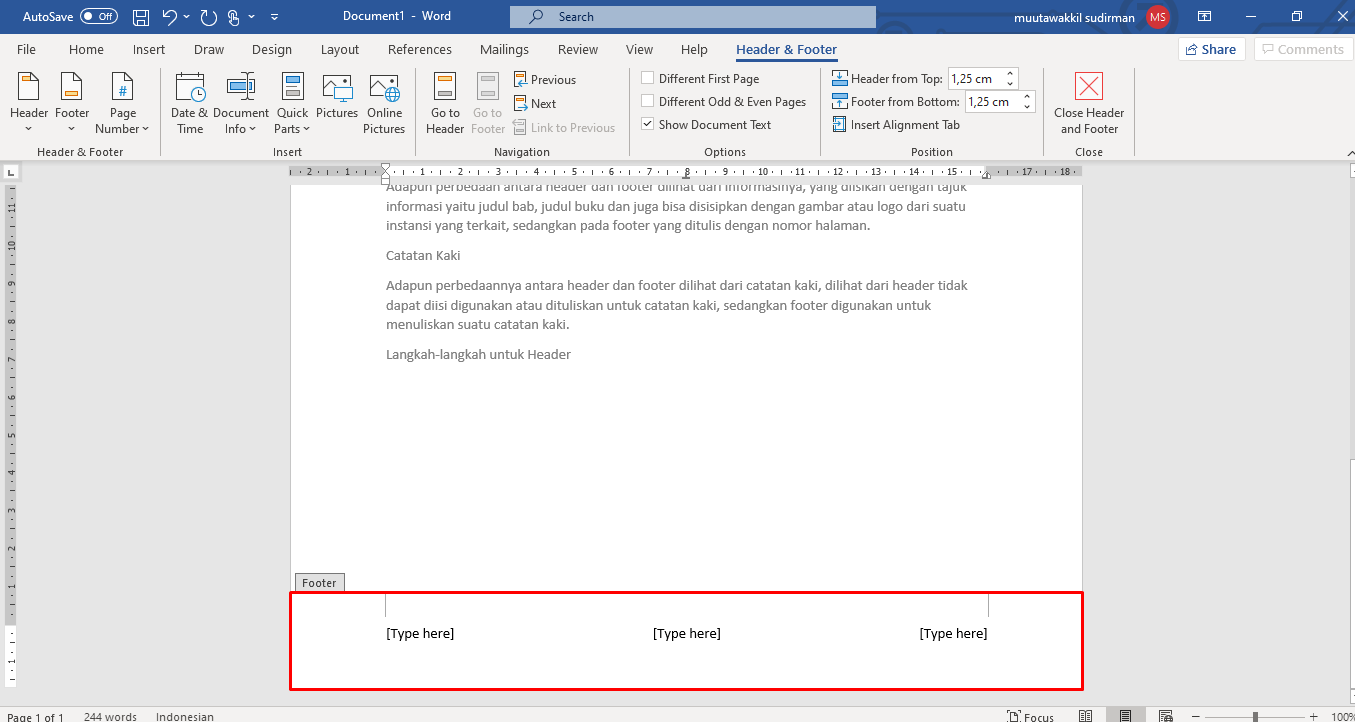Open Focus mode in status bar

1030,716
